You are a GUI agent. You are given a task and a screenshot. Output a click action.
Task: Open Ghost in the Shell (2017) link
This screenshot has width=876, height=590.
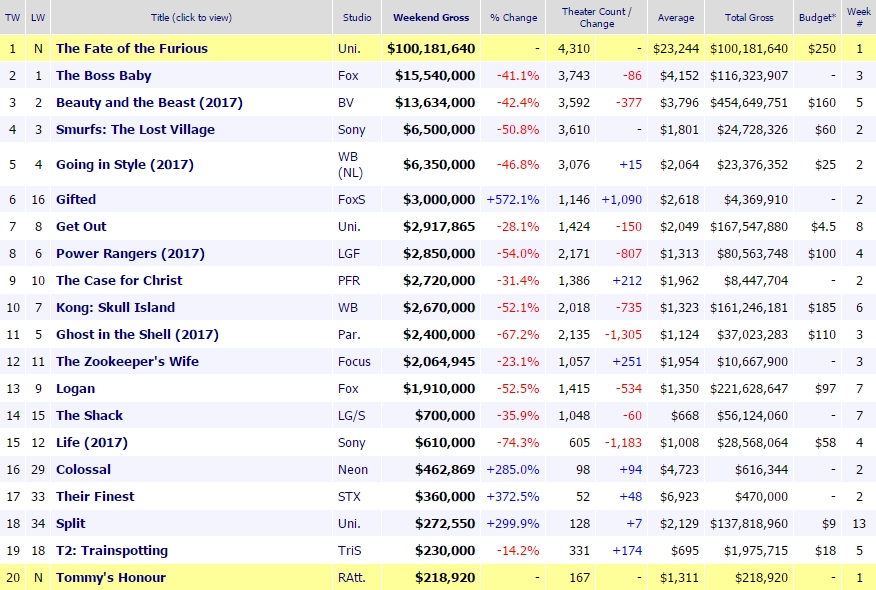(x=137, y=335)
